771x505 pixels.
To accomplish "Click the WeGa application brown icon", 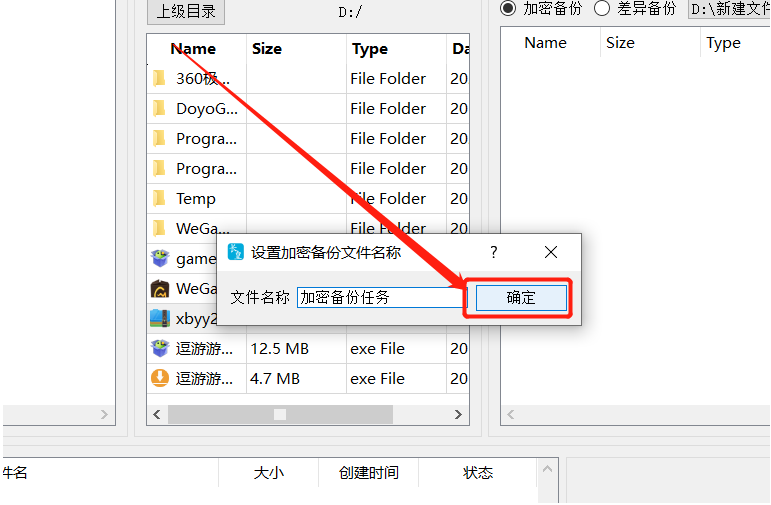I will click(160, 289).
